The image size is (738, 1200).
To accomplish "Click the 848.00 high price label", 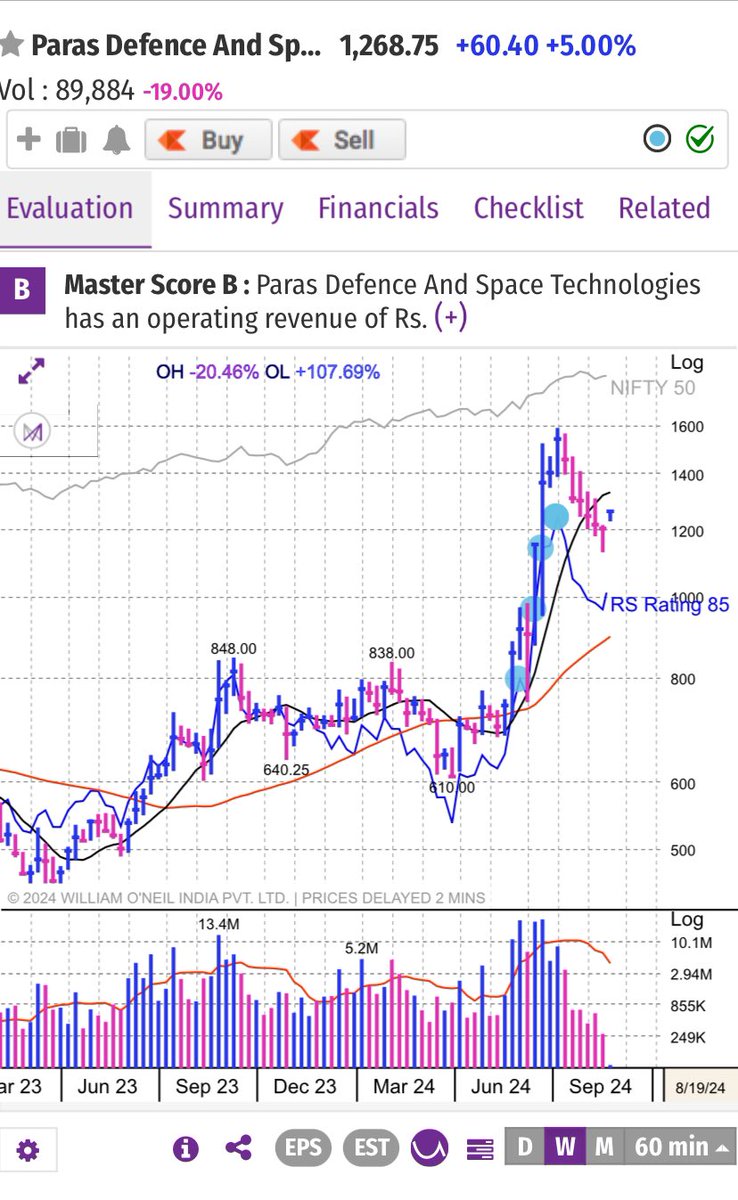I will pyautogui.click(x=233, y=648).
